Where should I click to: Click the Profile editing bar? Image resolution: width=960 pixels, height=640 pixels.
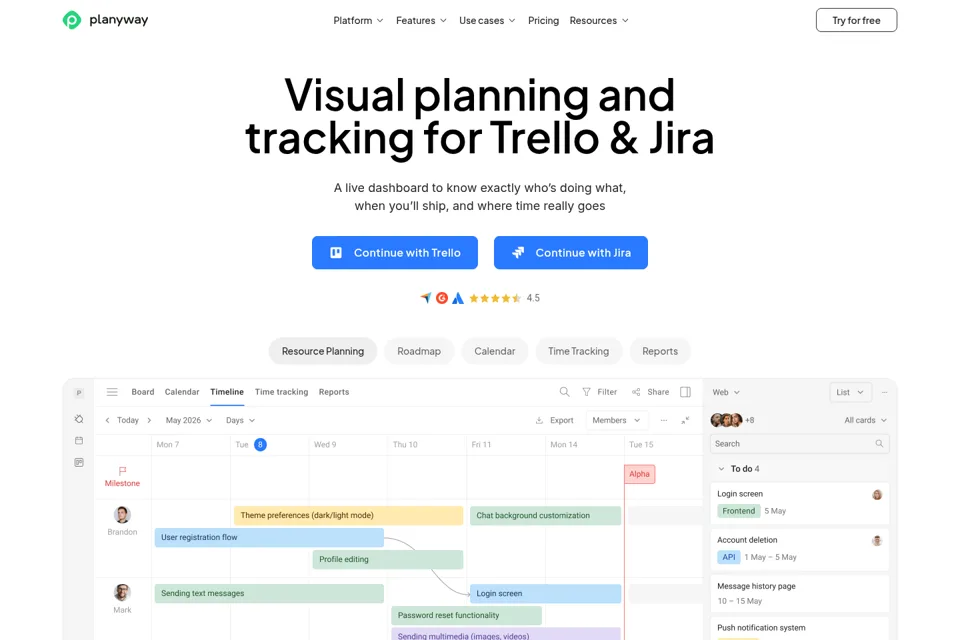388,559
